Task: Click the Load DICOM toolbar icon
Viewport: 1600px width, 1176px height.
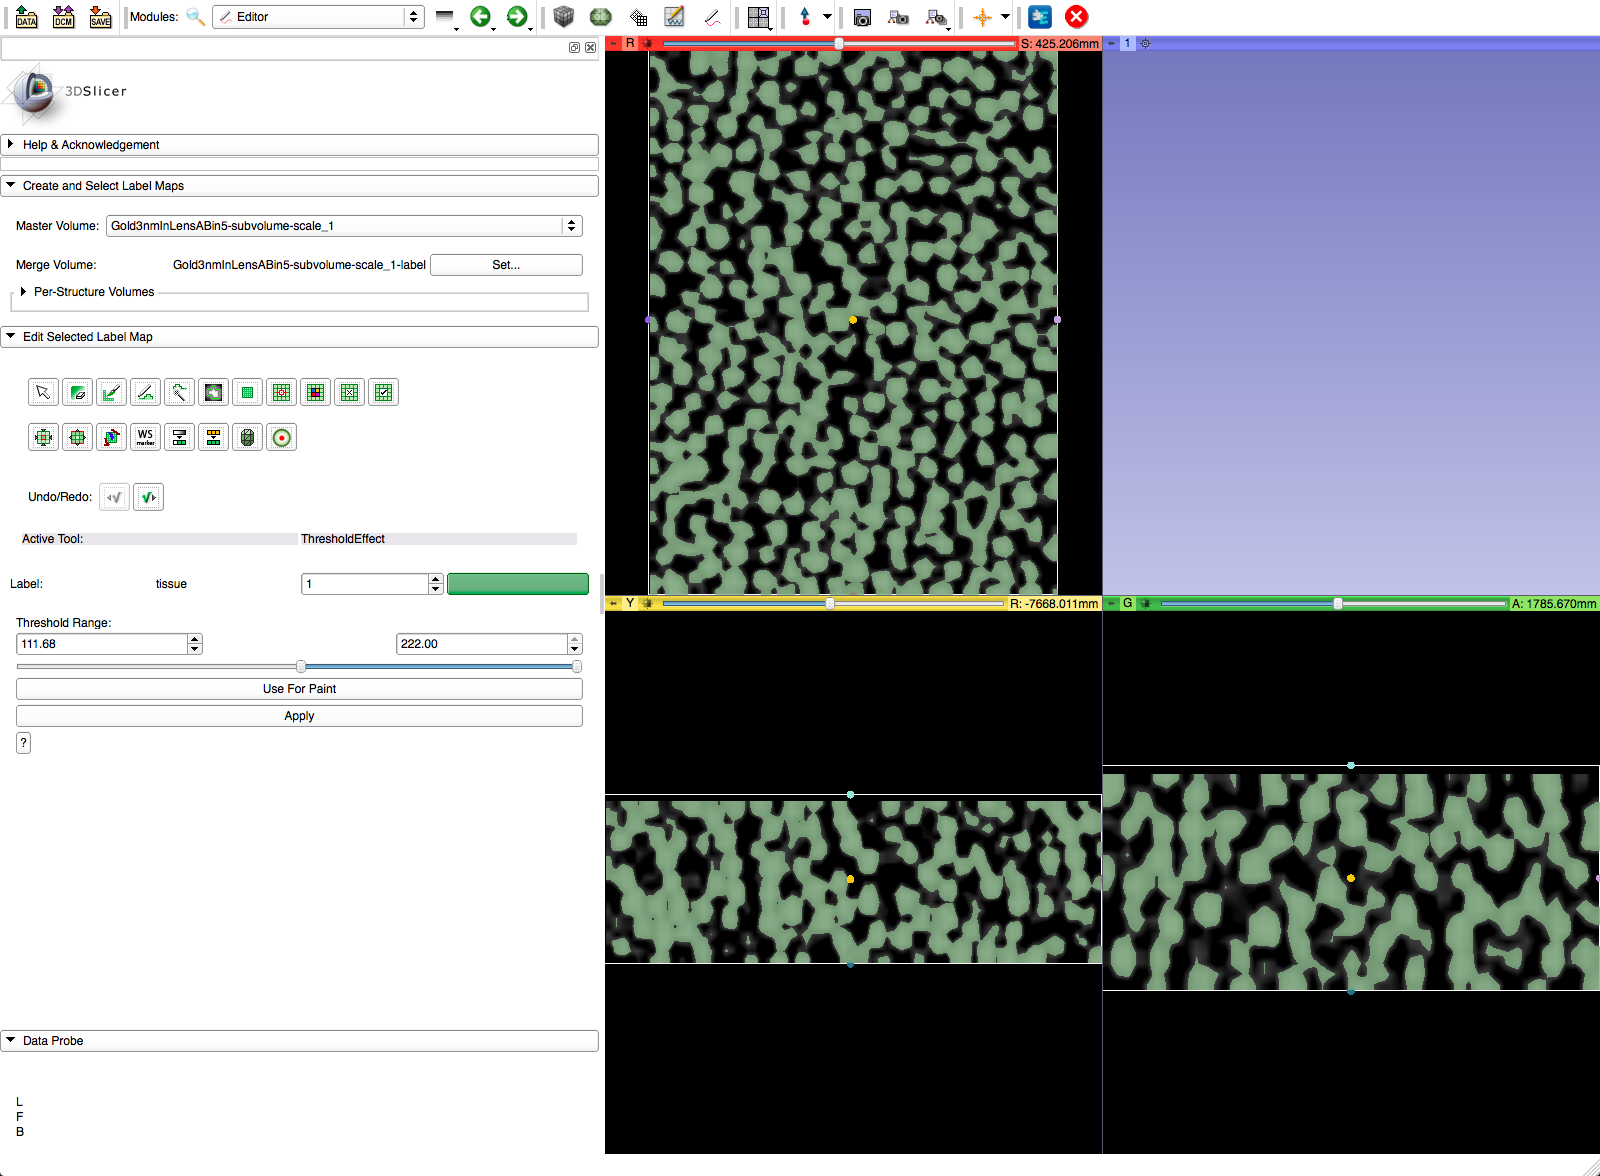Action: click(x=63, y=17)
